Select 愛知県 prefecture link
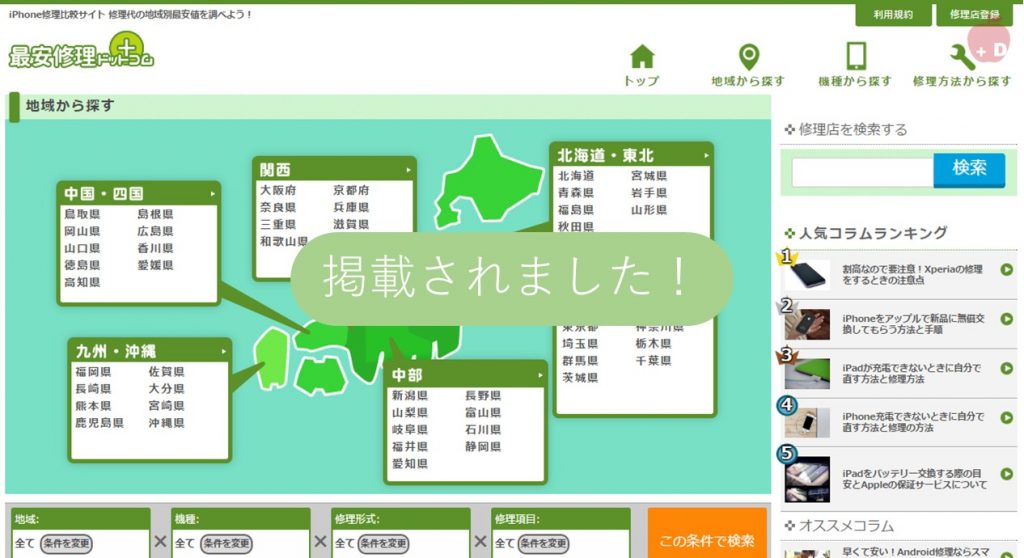Viewport: 1024px width, 558px height. (x=409, y=464)
